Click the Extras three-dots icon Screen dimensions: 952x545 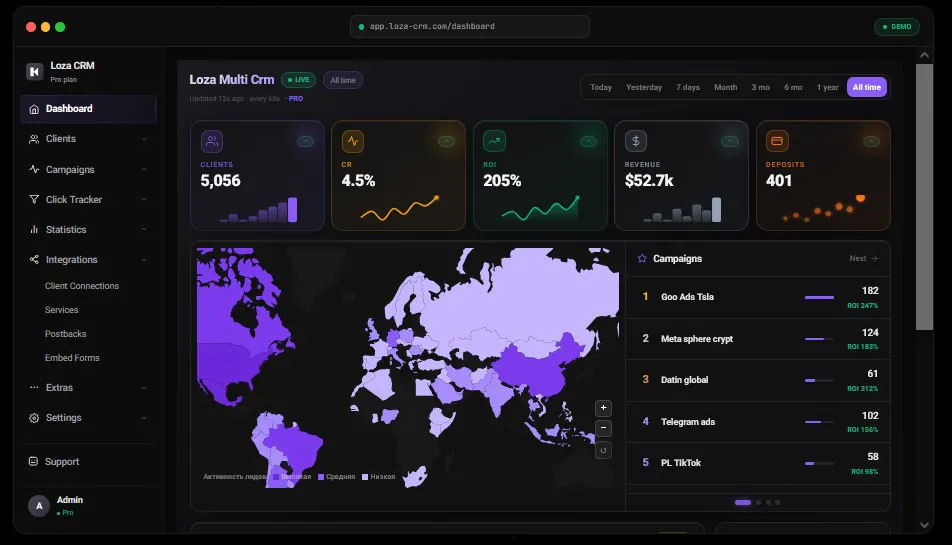pyautogui.click(x=34, y=387)
